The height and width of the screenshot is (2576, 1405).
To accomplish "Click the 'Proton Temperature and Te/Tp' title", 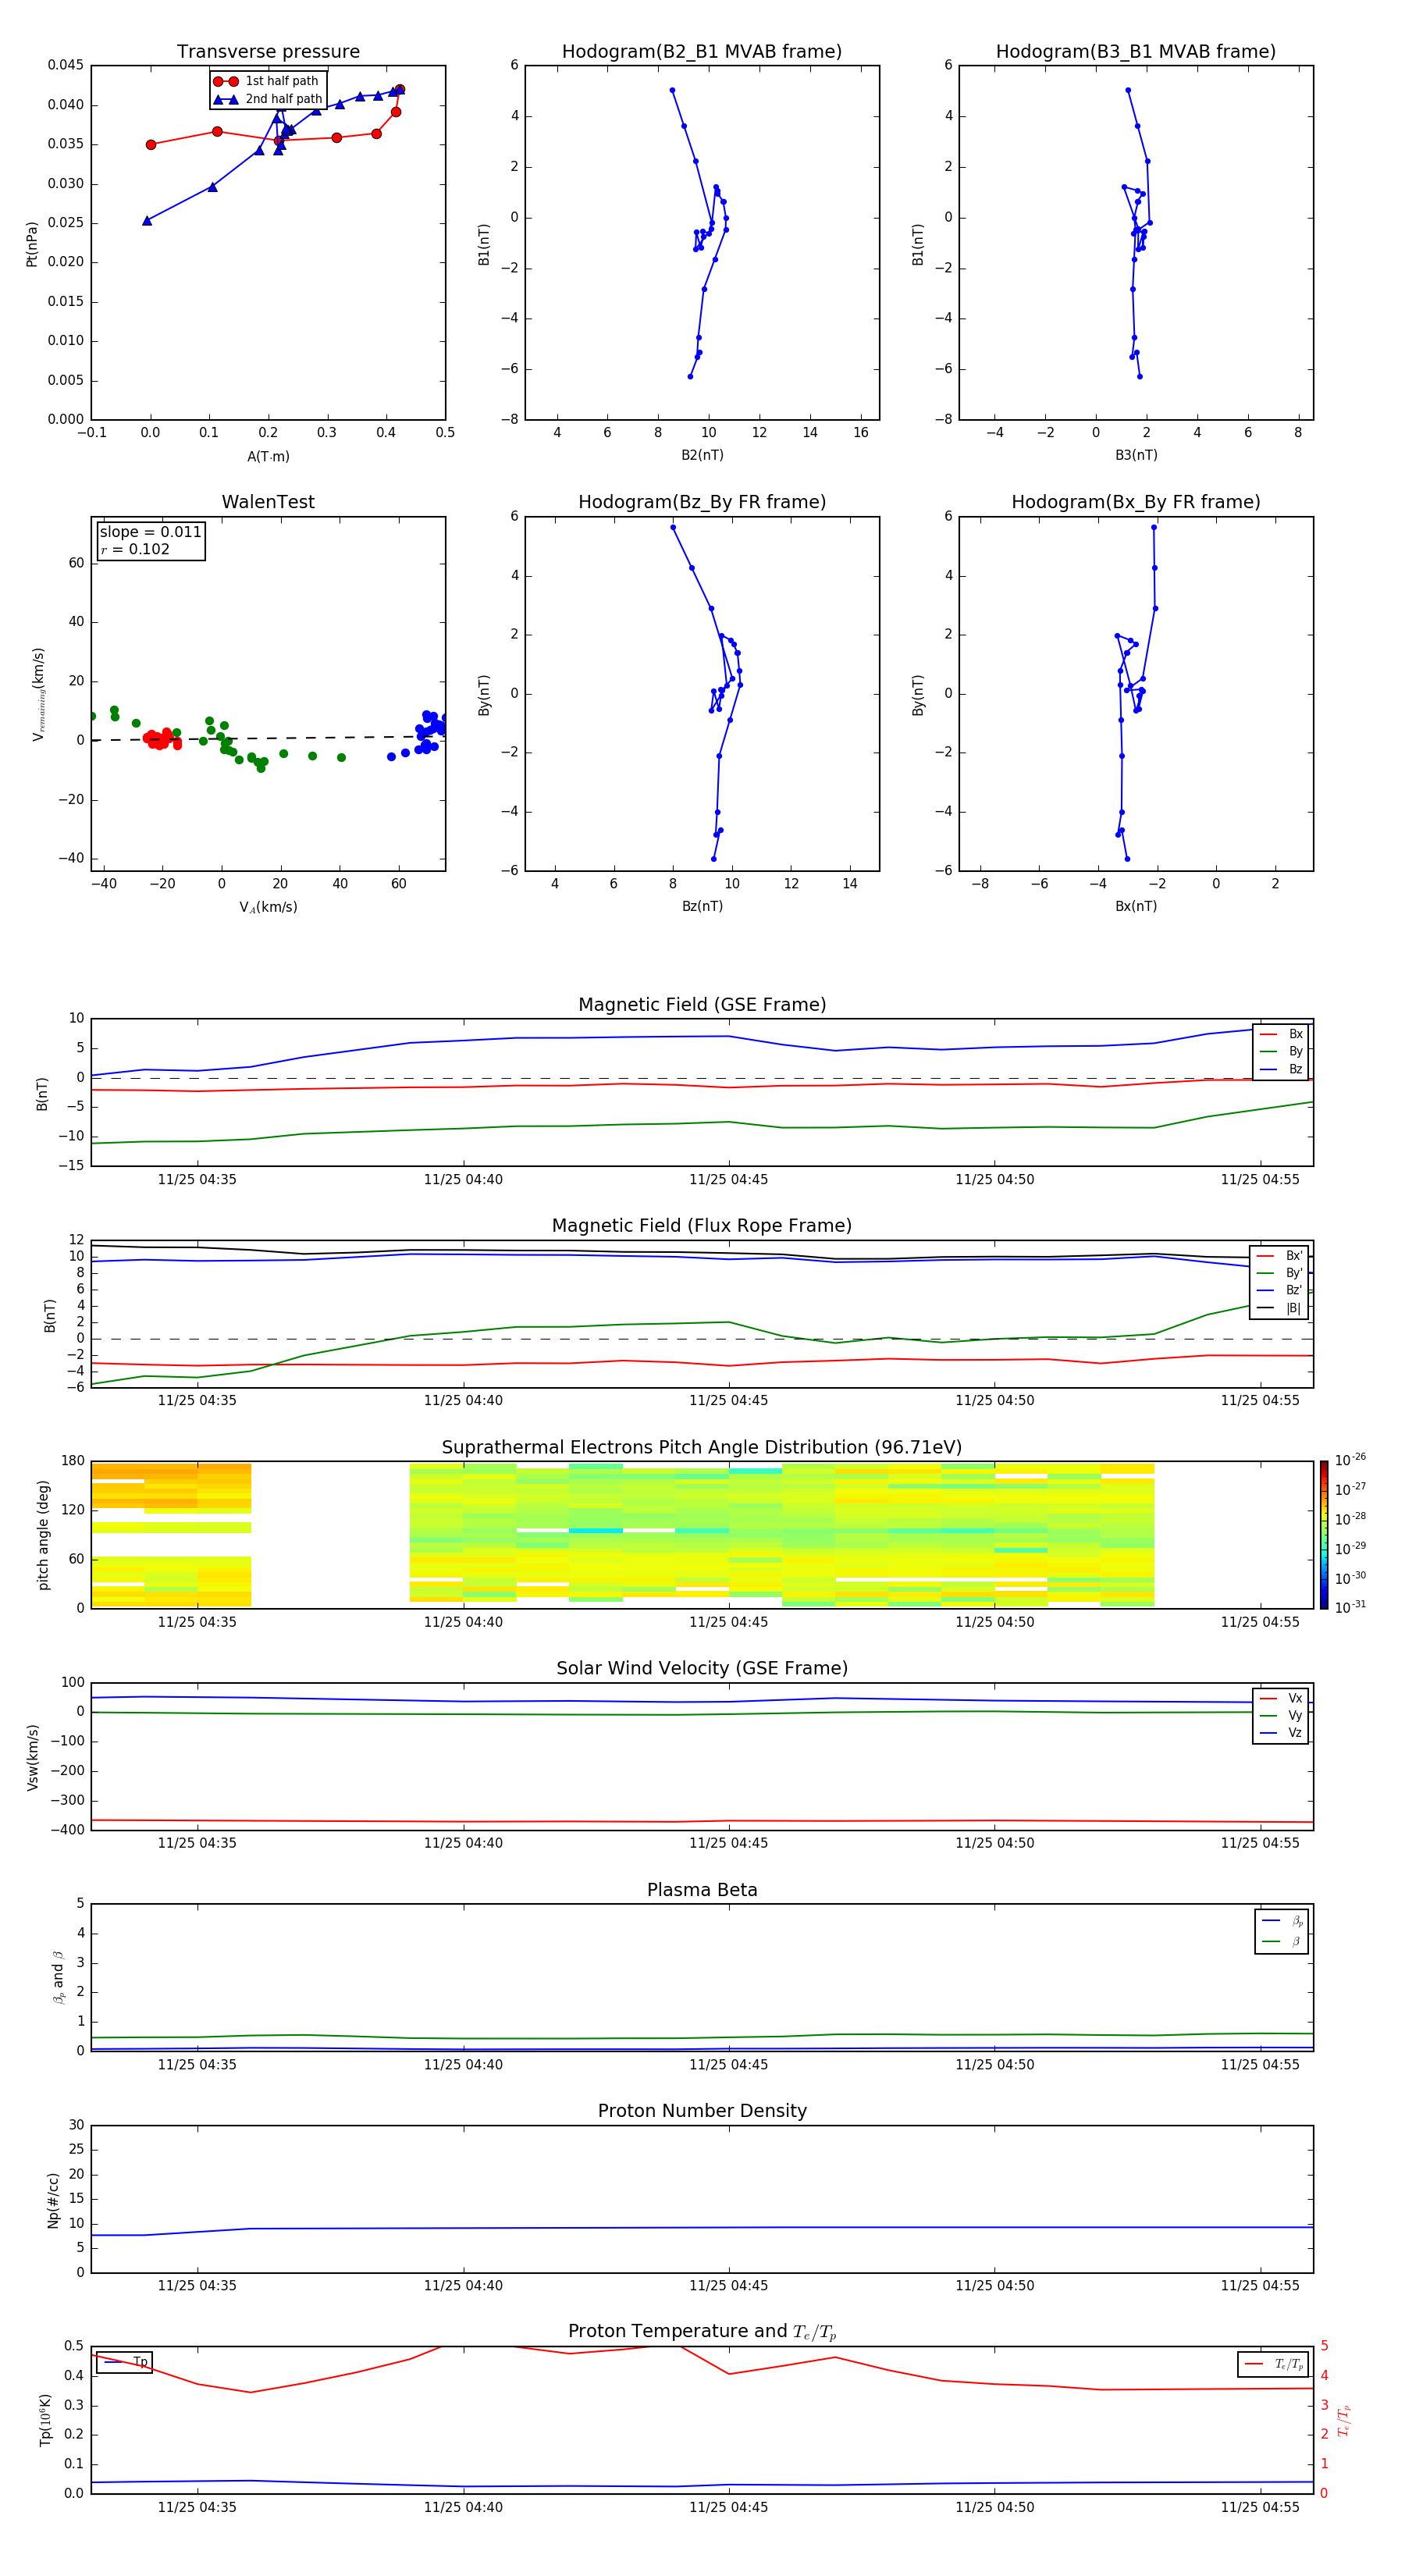I will [701, 2331].
